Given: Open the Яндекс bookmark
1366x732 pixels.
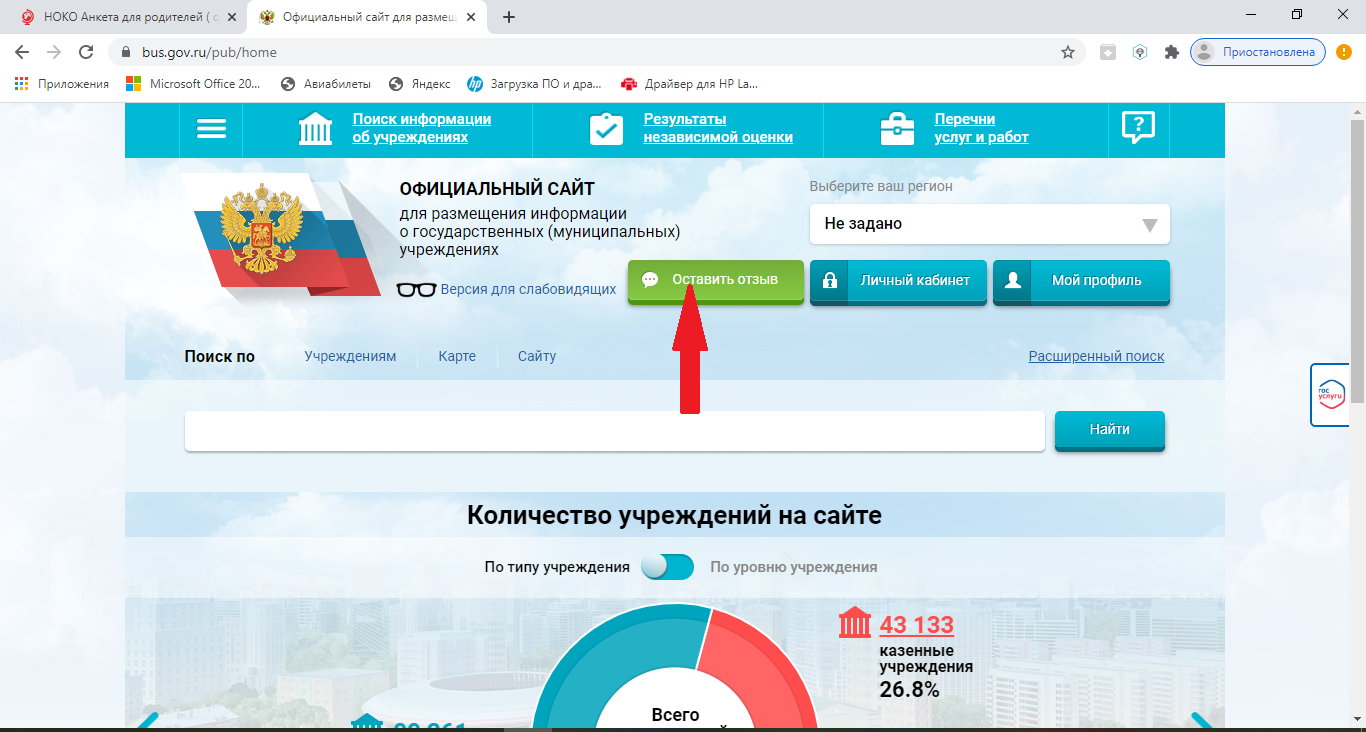Looking at the screenshot, I should pyautogui.click(x=420, y=84).
